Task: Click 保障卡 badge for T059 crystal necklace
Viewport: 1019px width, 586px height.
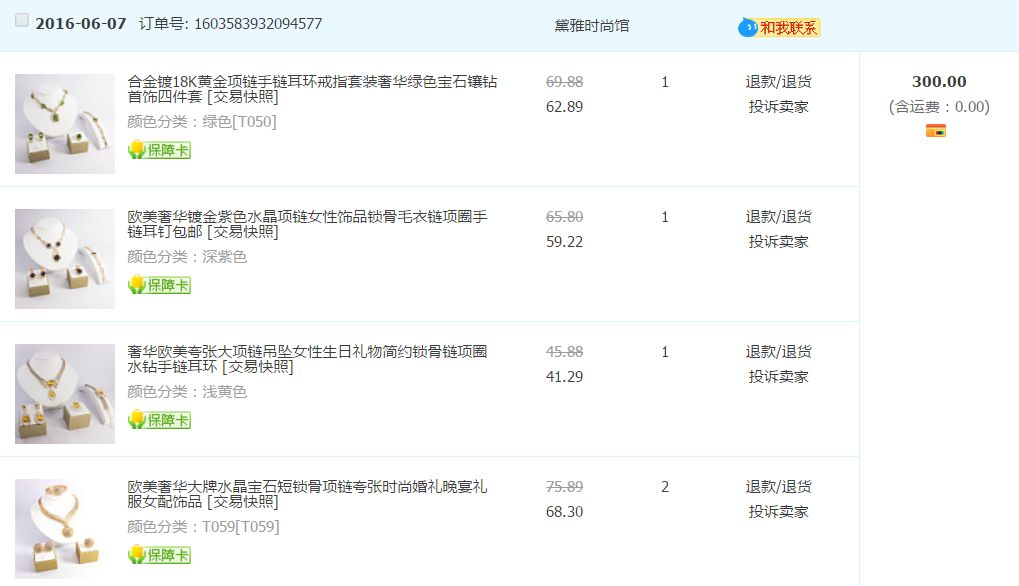Action: coord(159,555)
